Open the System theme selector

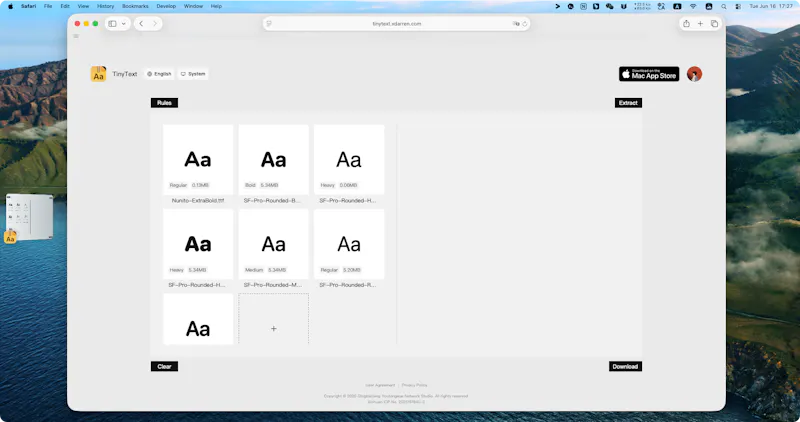(x=193, y=74)
